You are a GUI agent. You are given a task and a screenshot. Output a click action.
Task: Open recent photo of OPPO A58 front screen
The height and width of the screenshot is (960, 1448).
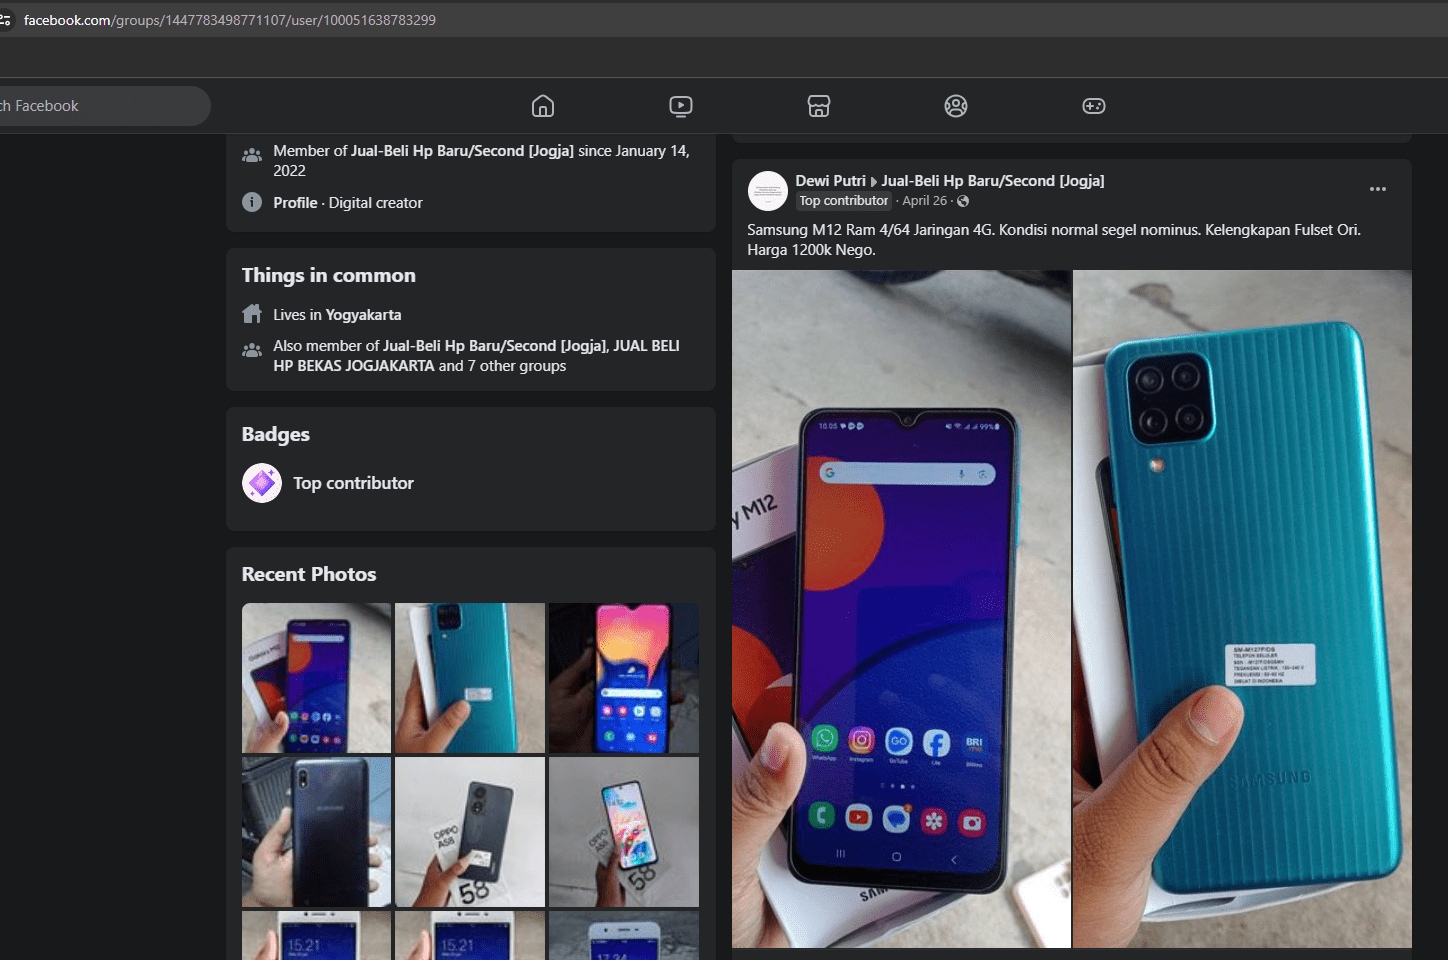pos(624,832)
